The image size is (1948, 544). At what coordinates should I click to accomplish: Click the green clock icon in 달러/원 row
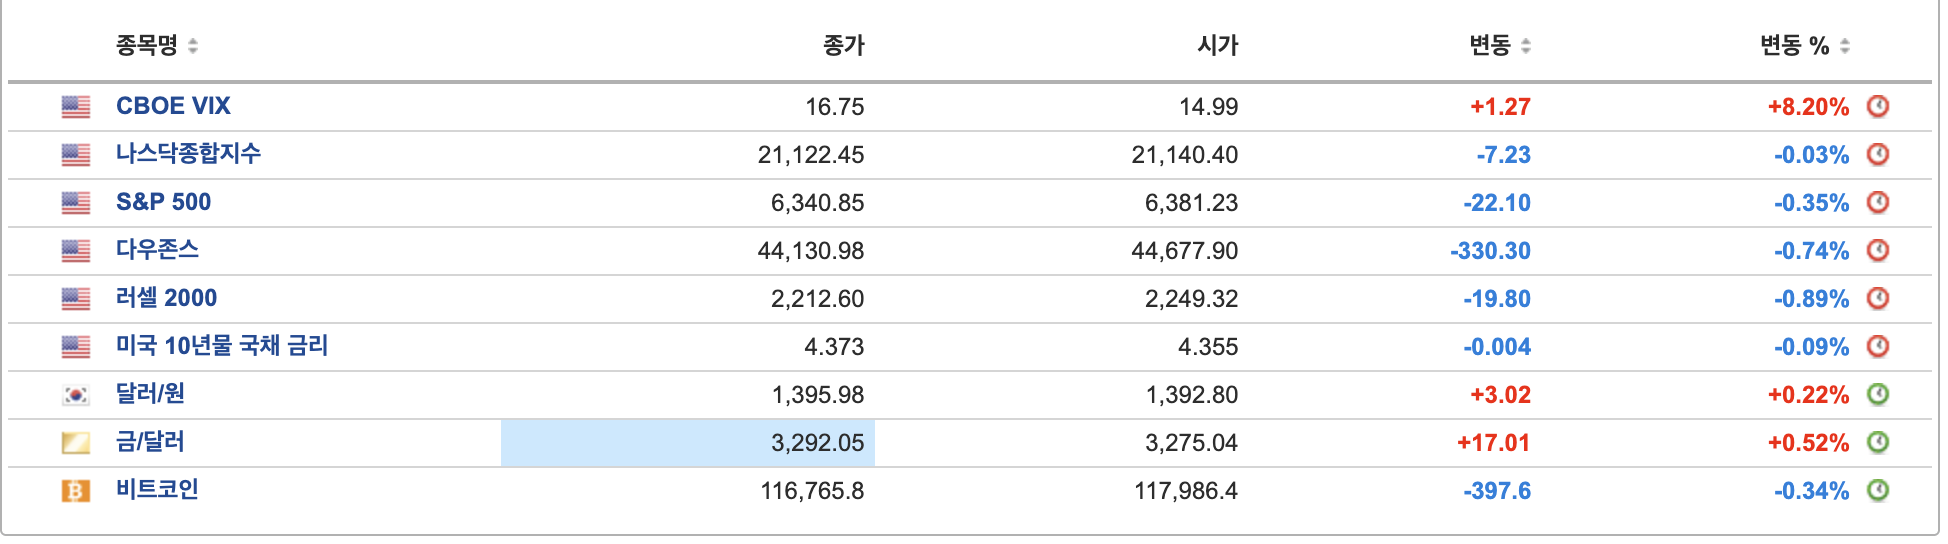(x=1878, y=394)
